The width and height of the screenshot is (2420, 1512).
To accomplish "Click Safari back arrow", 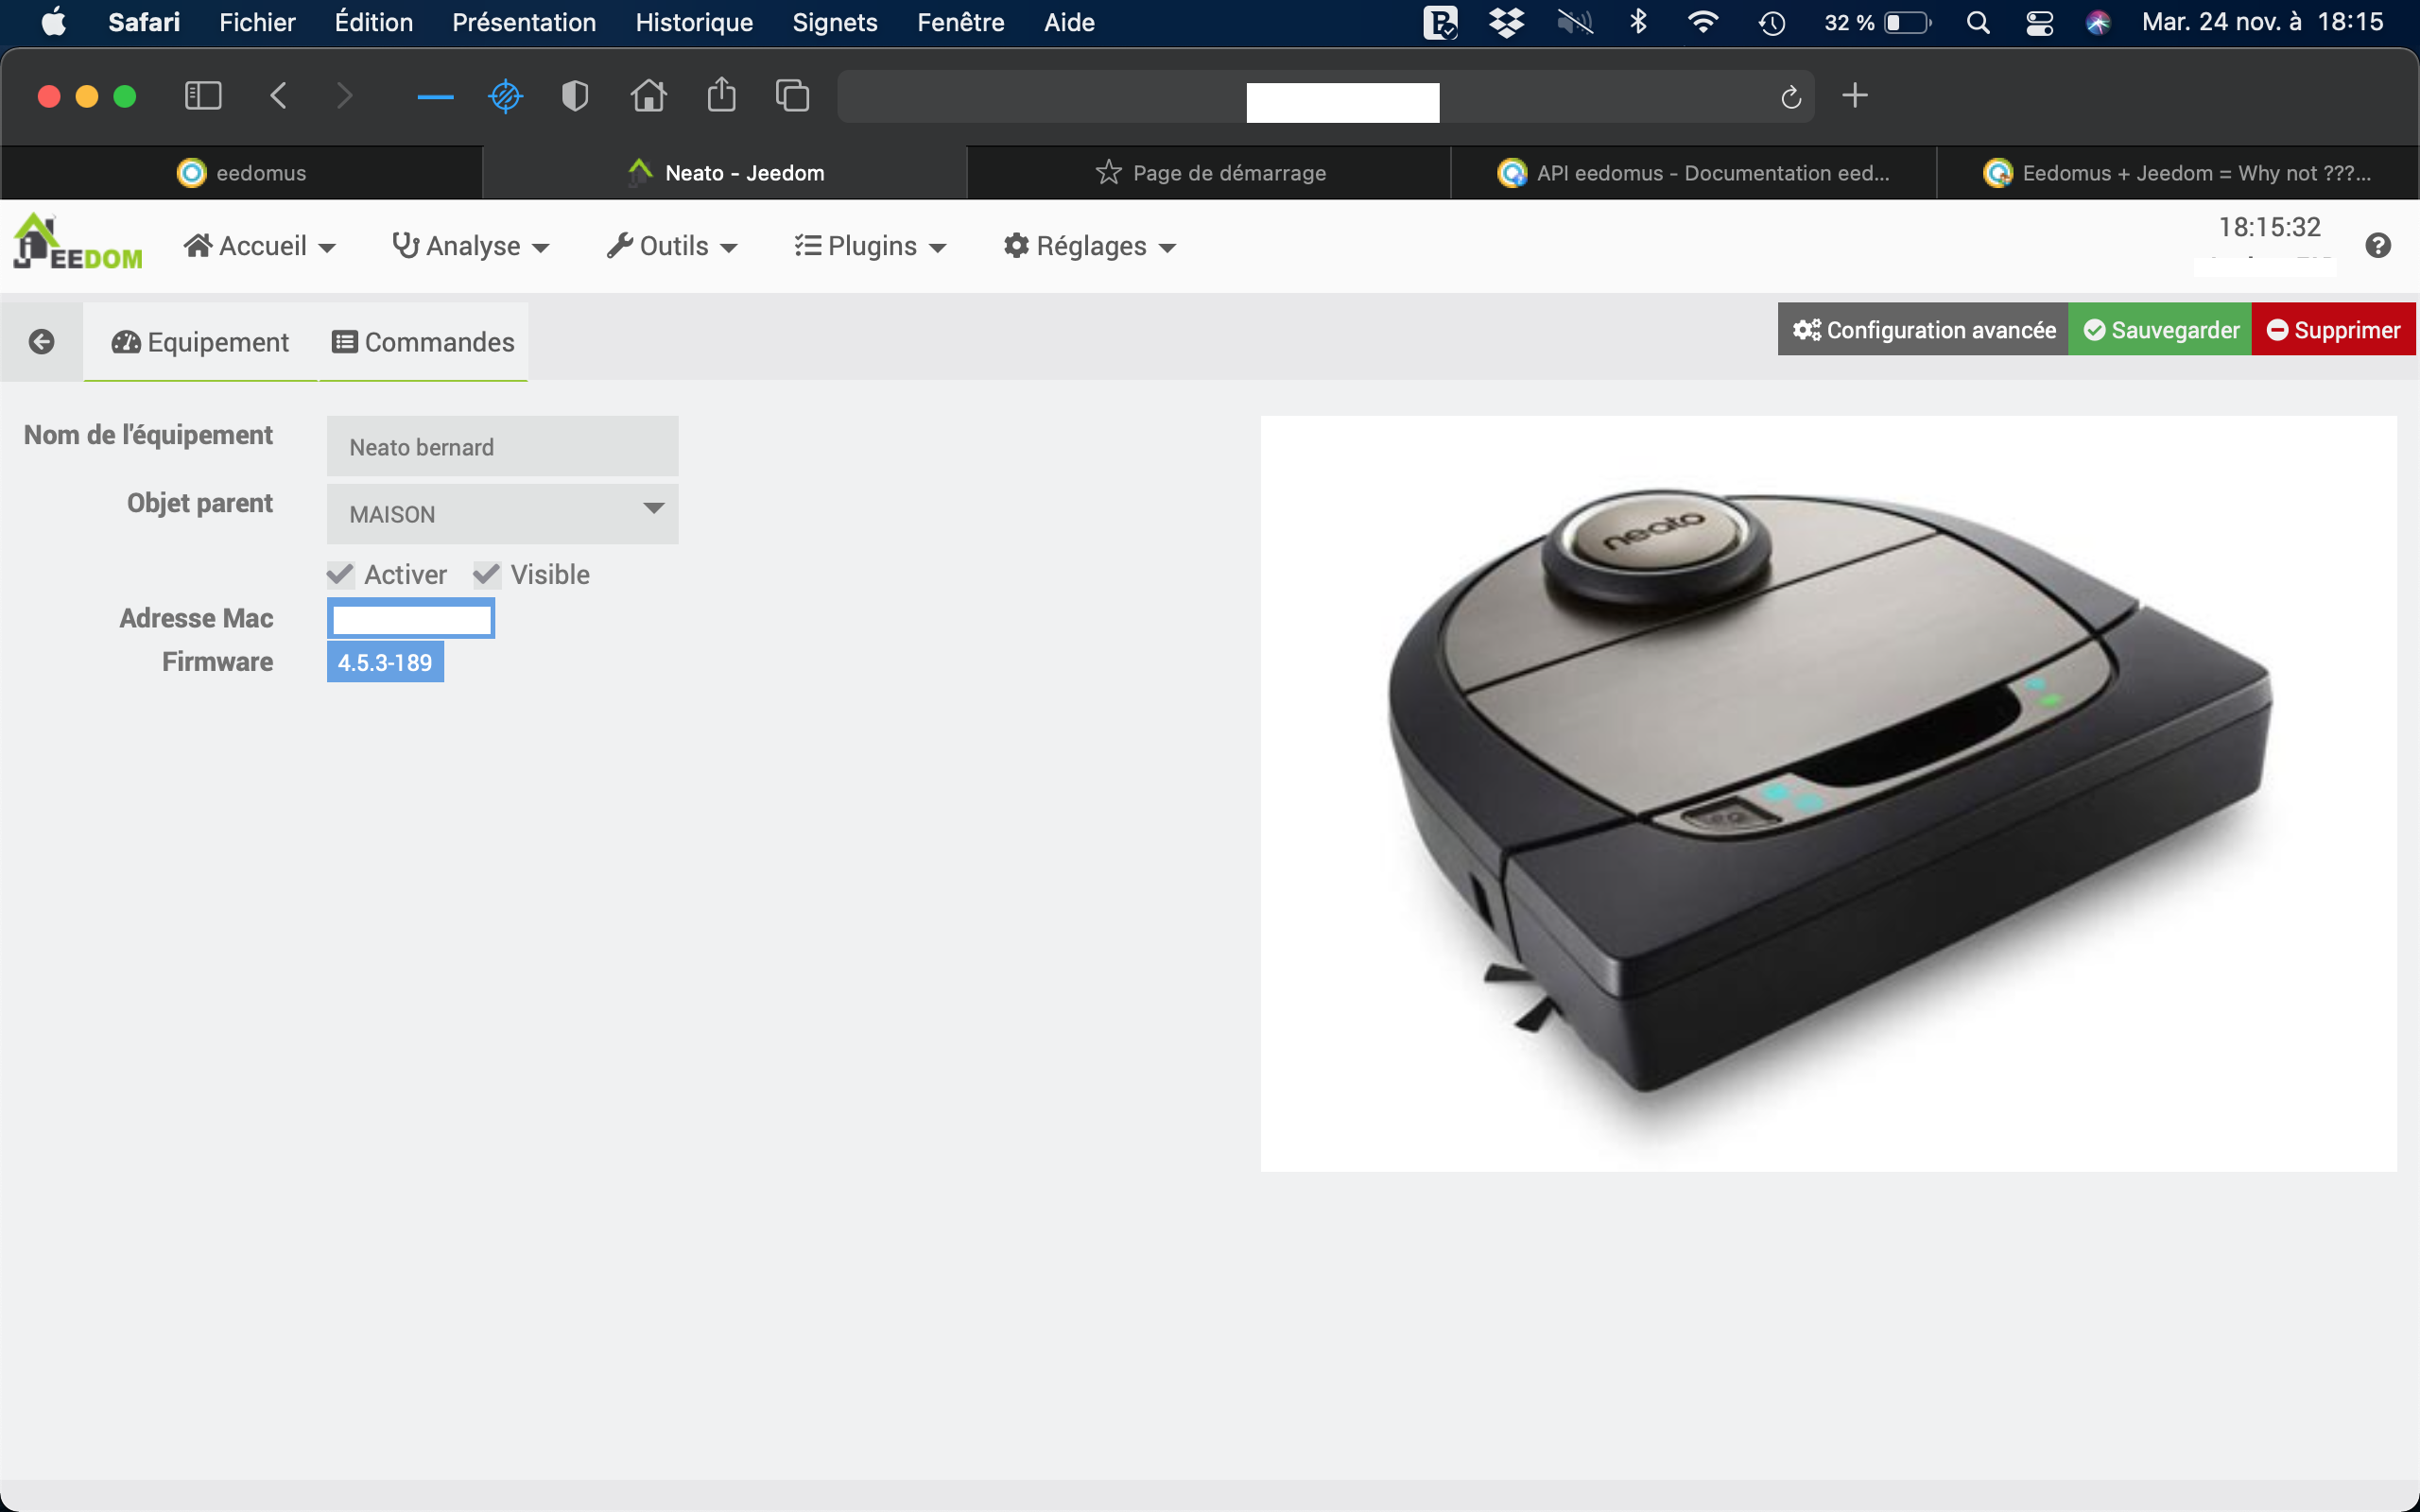I will [279, 96].
